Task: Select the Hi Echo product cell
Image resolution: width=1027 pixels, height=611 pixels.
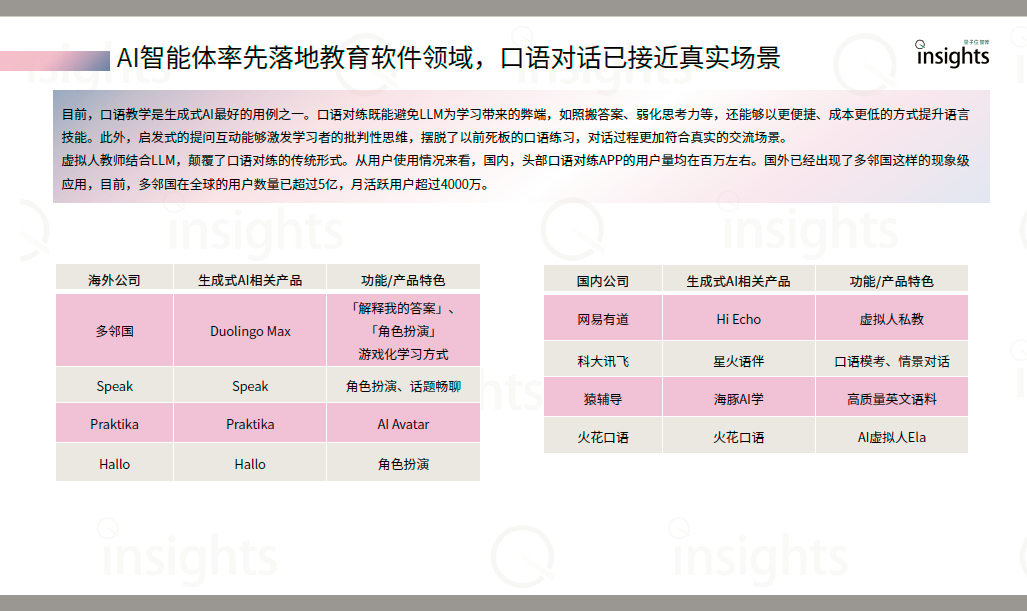Action: click(x=738, y=319)
